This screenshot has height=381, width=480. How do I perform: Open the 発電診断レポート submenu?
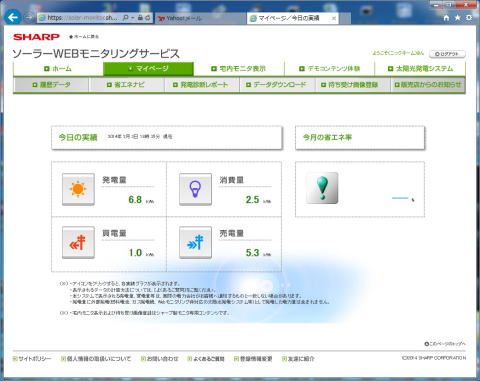click(201, 85)
